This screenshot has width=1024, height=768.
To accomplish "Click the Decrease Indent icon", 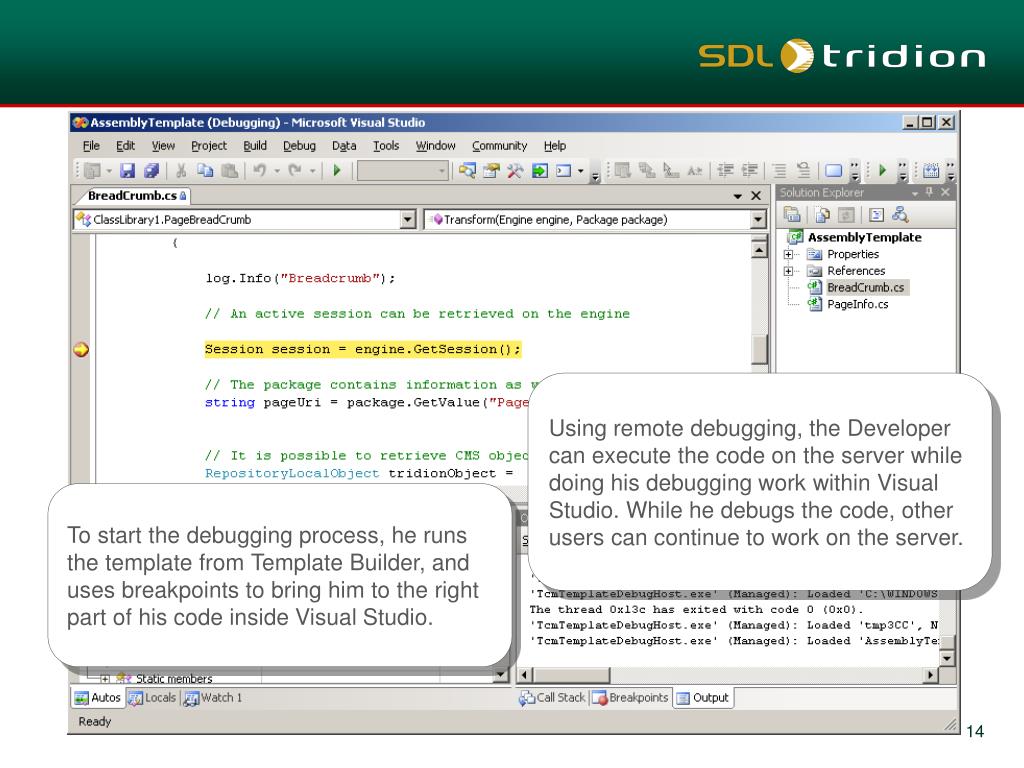I will (725, 171).
